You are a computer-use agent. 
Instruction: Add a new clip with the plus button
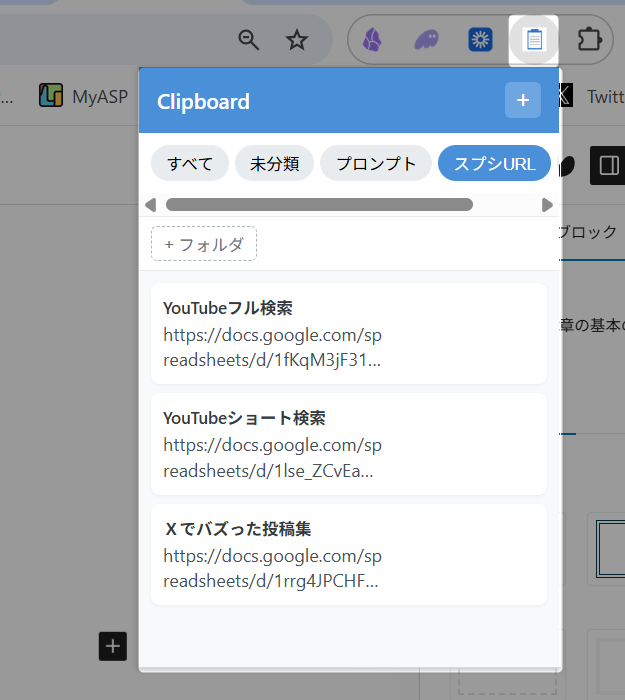point(522,101)
